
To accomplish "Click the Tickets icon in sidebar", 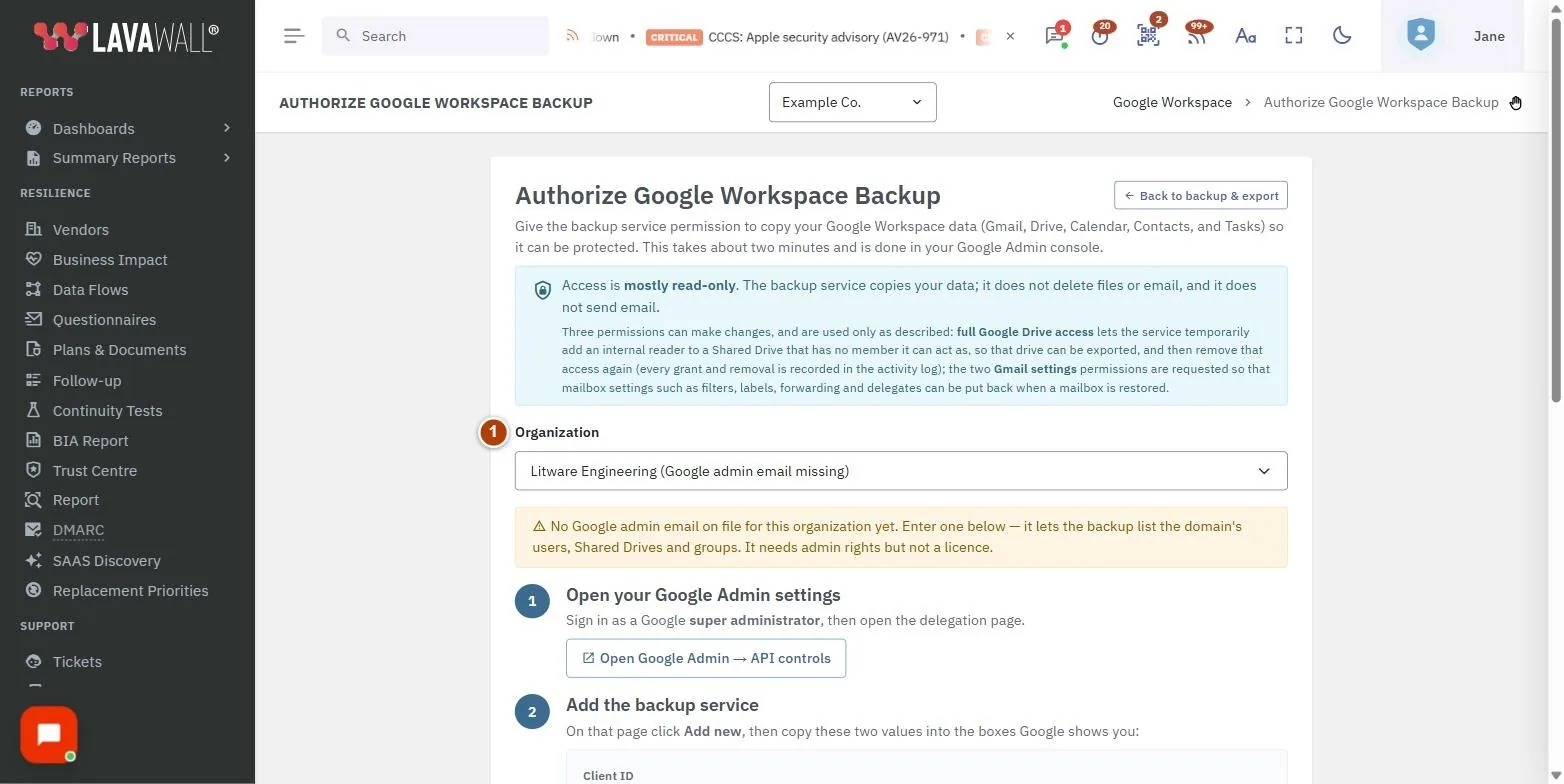I will (x=34, y=661).
